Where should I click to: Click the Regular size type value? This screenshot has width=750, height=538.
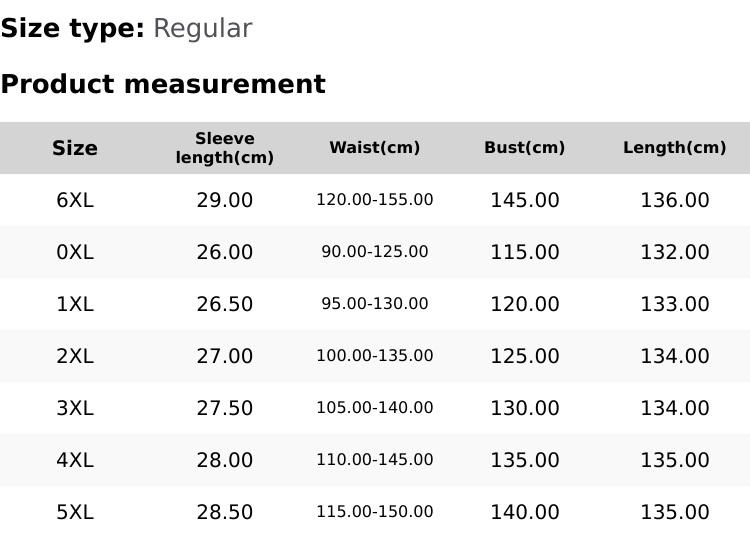coord(202,28)
